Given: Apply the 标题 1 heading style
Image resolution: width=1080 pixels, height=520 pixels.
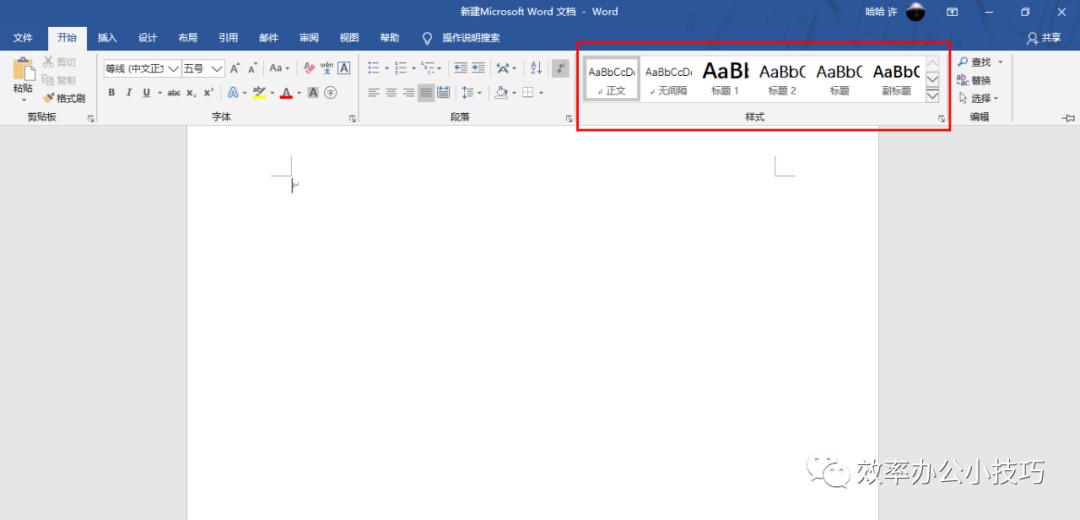Looking at the screenshot, I should click(725, 78).
